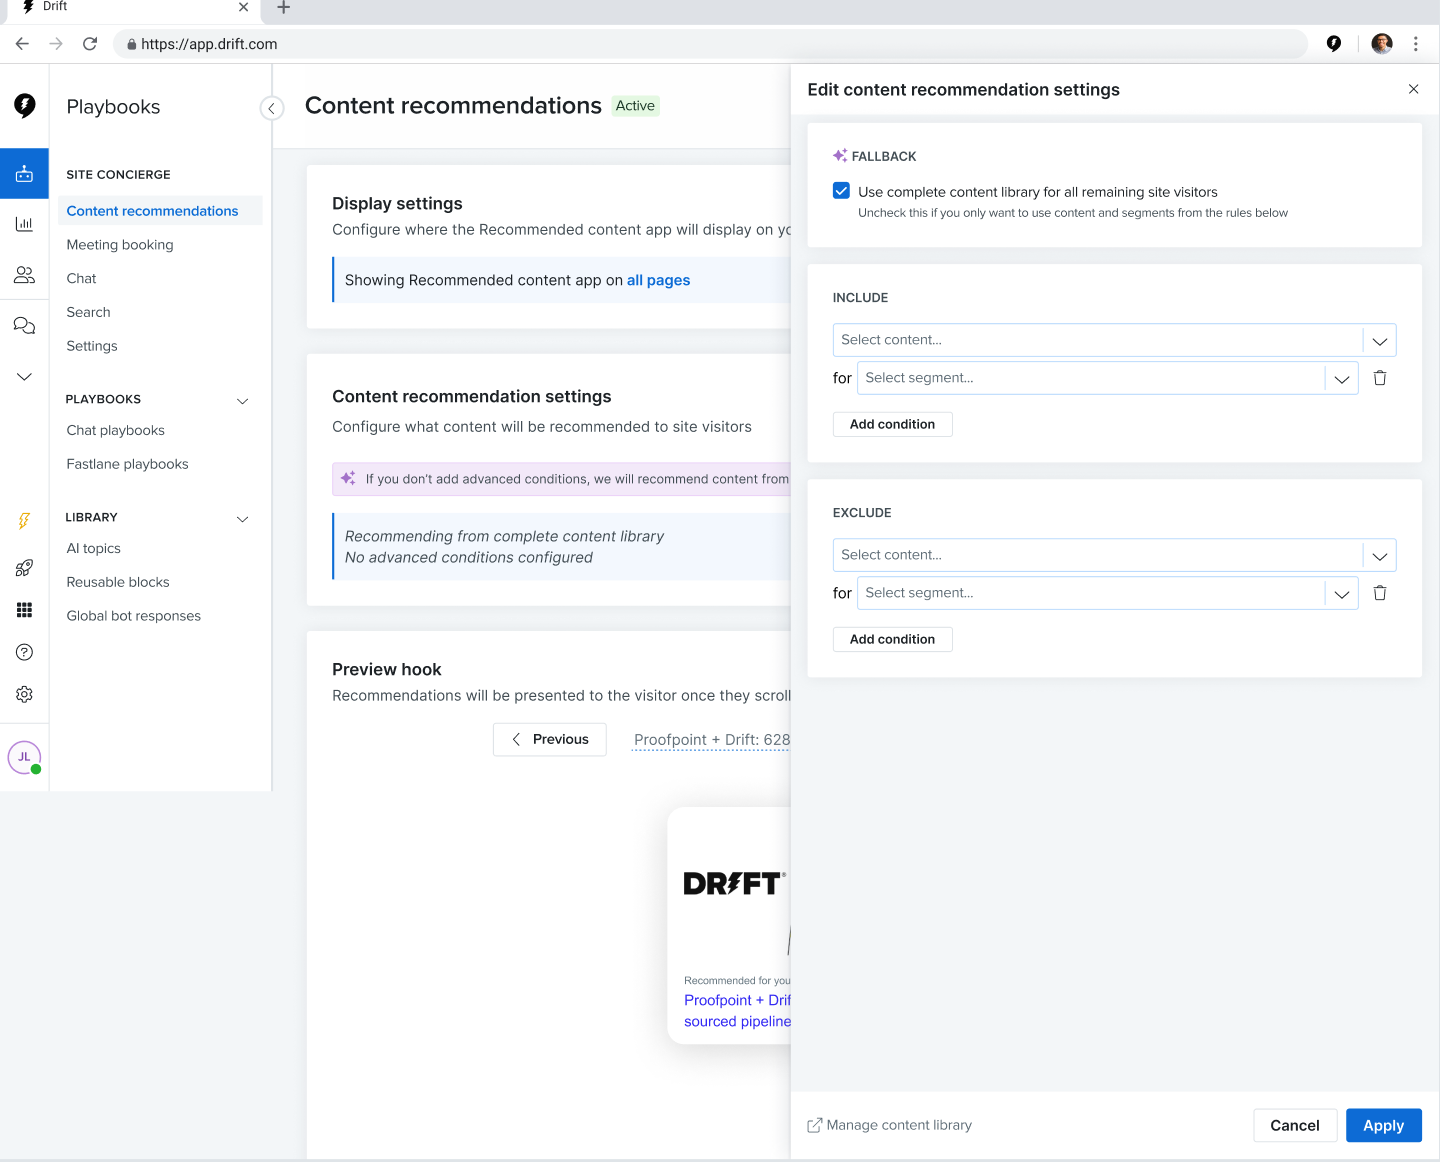Delete the Exclude condition trash icon
The width and height of the screenshot is (1440, 1162).
[1380, 593]
